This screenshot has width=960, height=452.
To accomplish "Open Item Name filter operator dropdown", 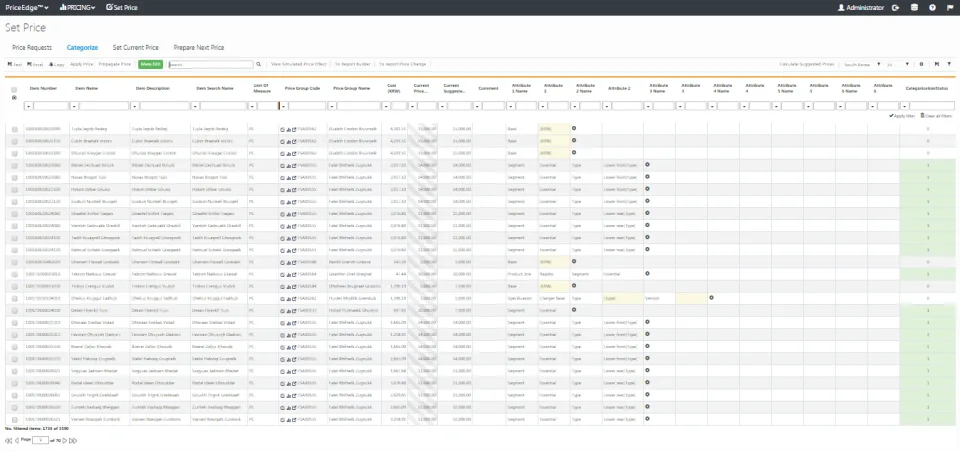I will coord(74,106).
